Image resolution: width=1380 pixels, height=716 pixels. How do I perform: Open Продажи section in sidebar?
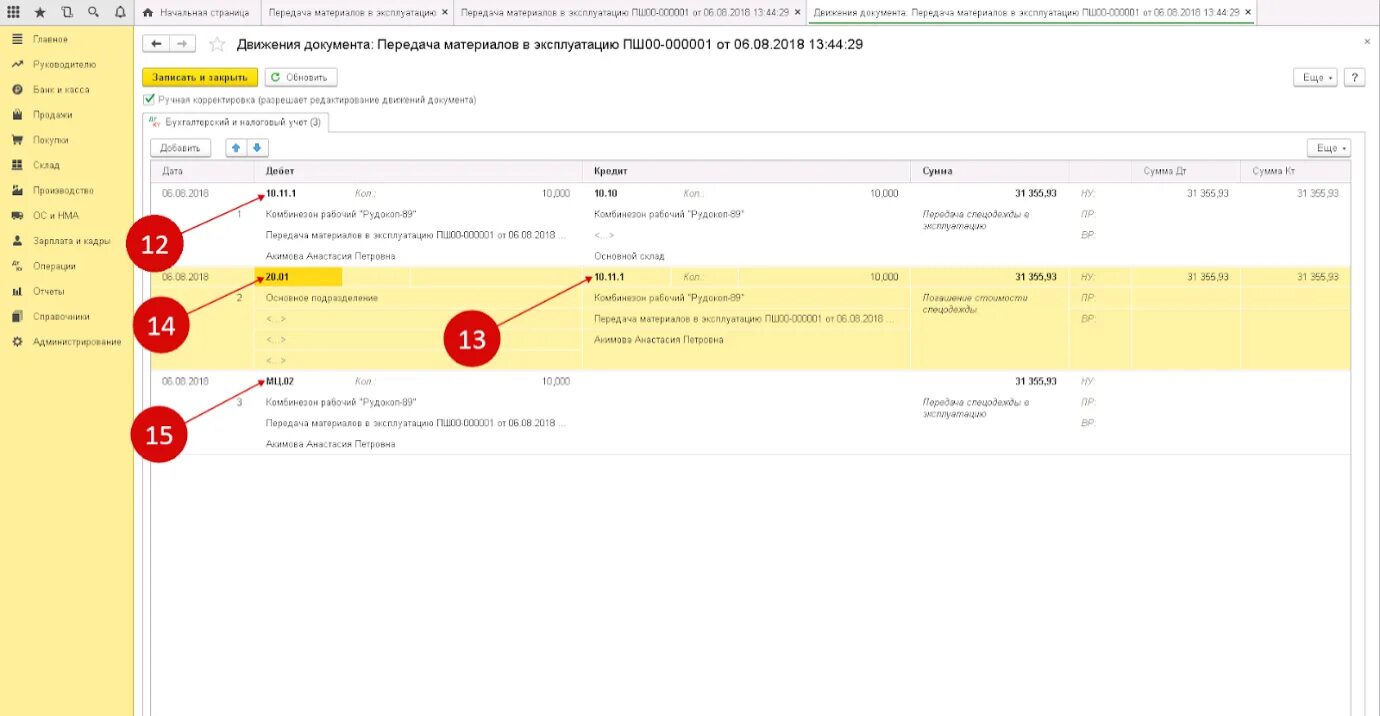(52, 114)
